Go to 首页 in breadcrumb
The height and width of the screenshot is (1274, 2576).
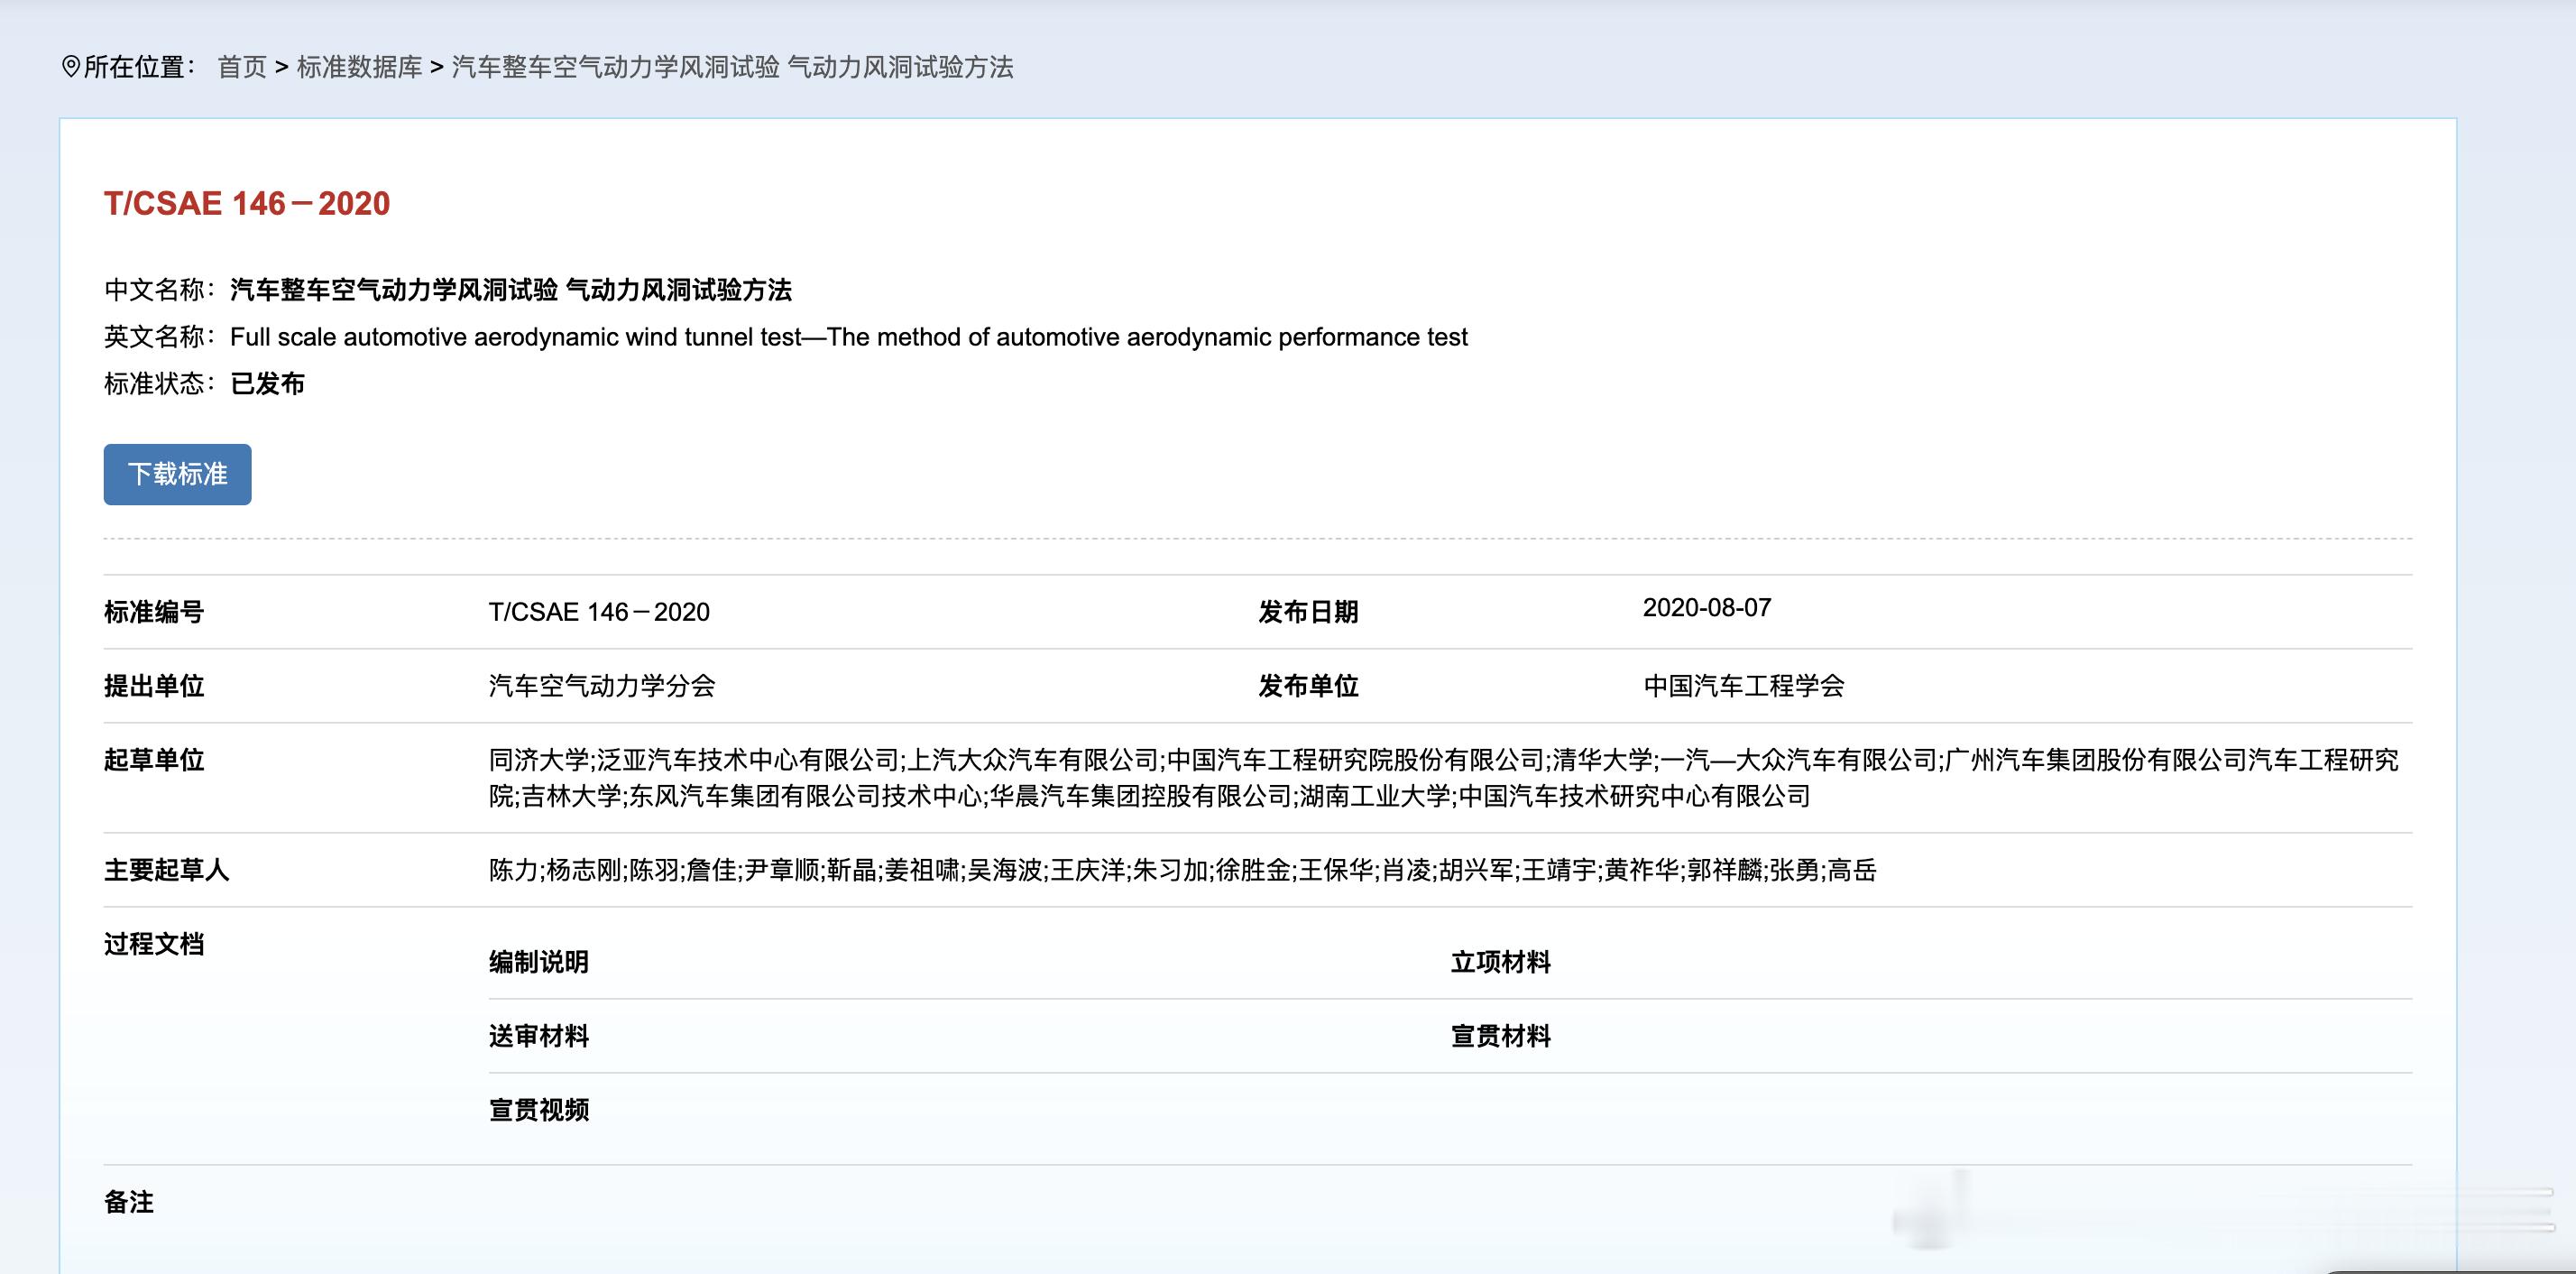(242, 67)
